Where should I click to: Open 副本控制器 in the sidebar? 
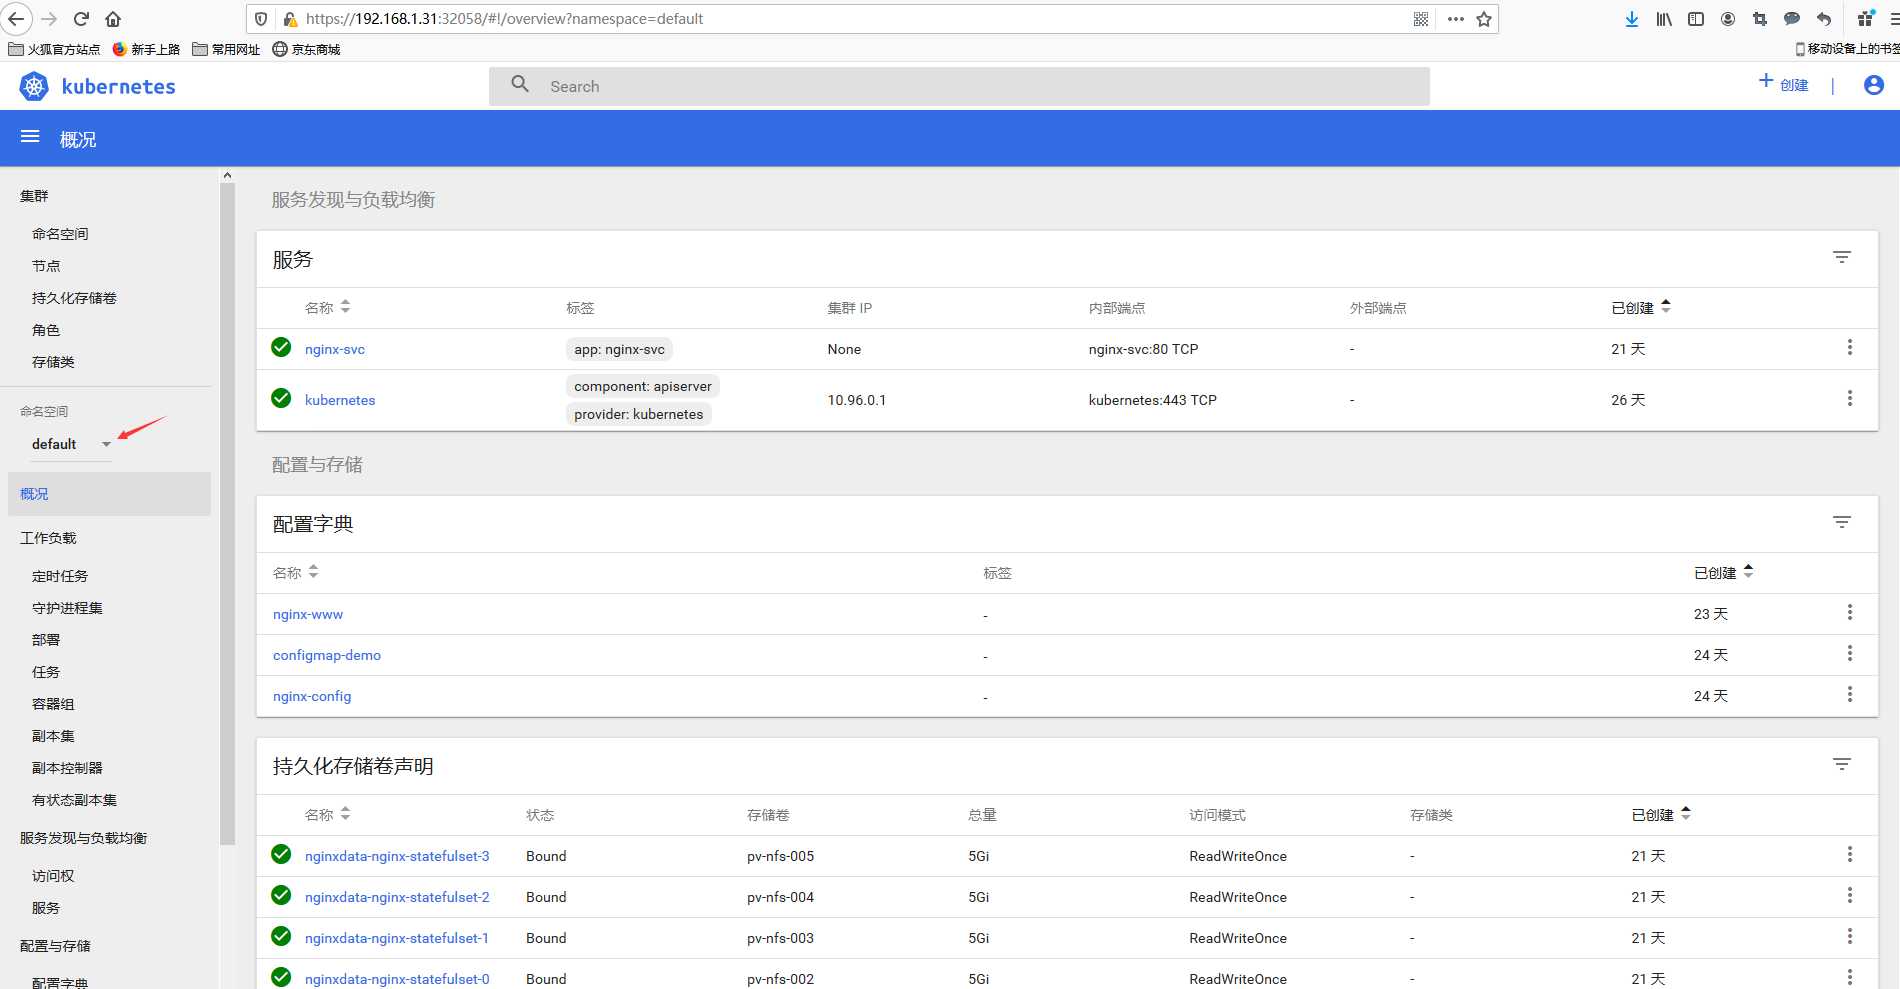pyautogui.click(x=67, y=768)
